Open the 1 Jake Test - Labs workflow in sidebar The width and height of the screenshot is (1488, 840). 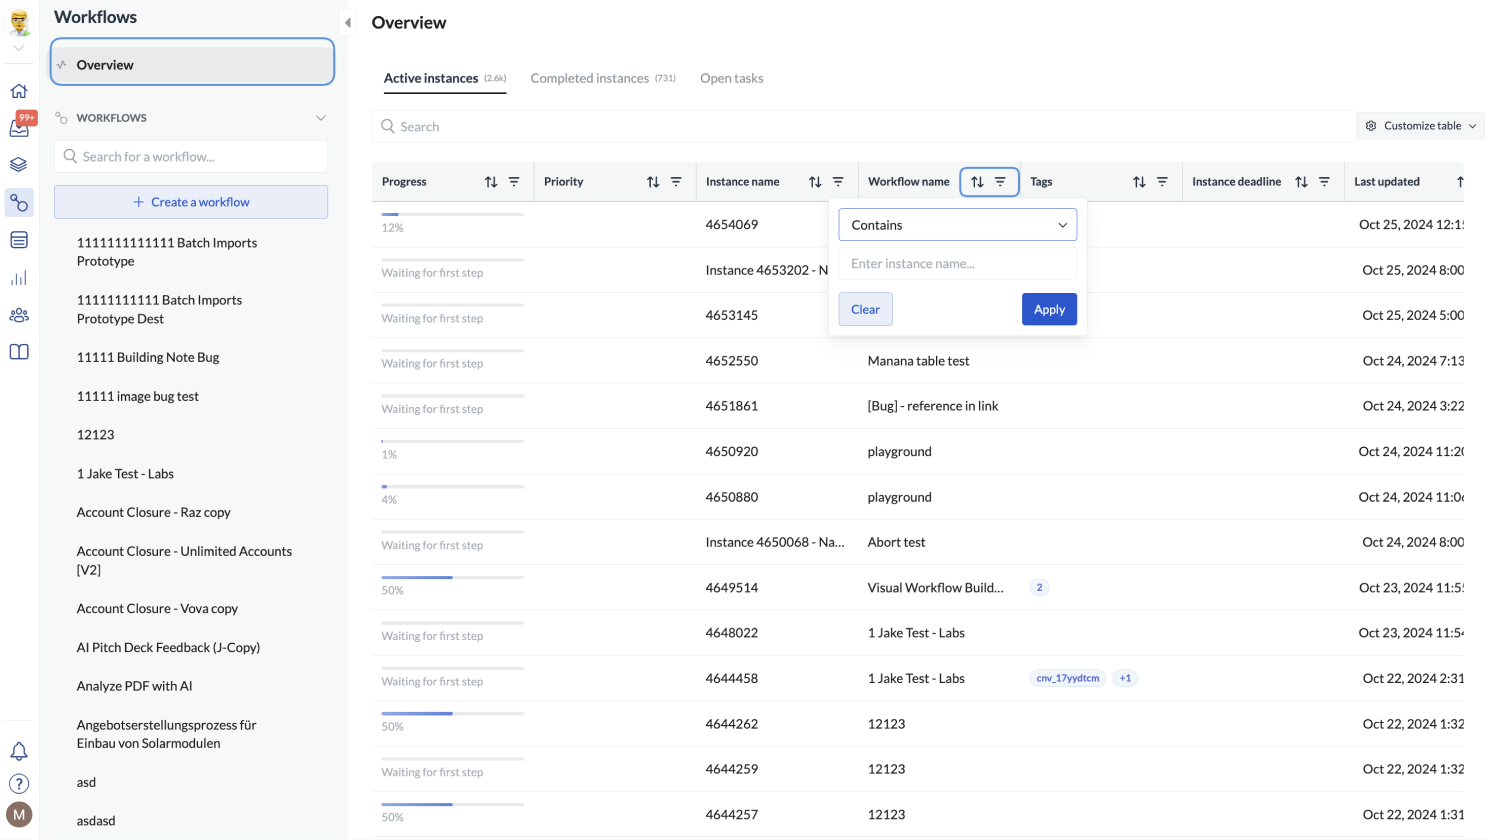pyautogui.click(x=125, y=474)
